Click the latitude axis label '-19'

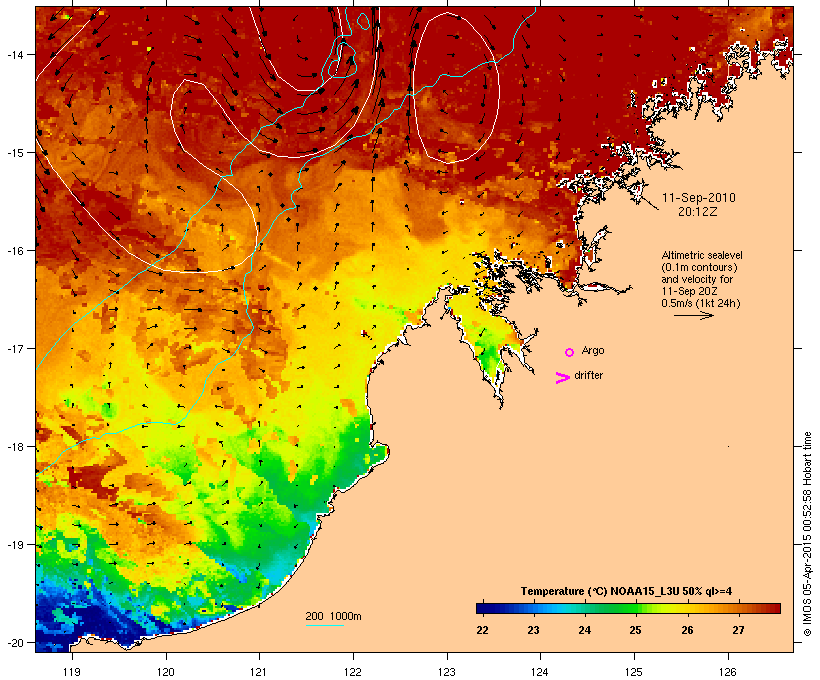tap(15, 545)
